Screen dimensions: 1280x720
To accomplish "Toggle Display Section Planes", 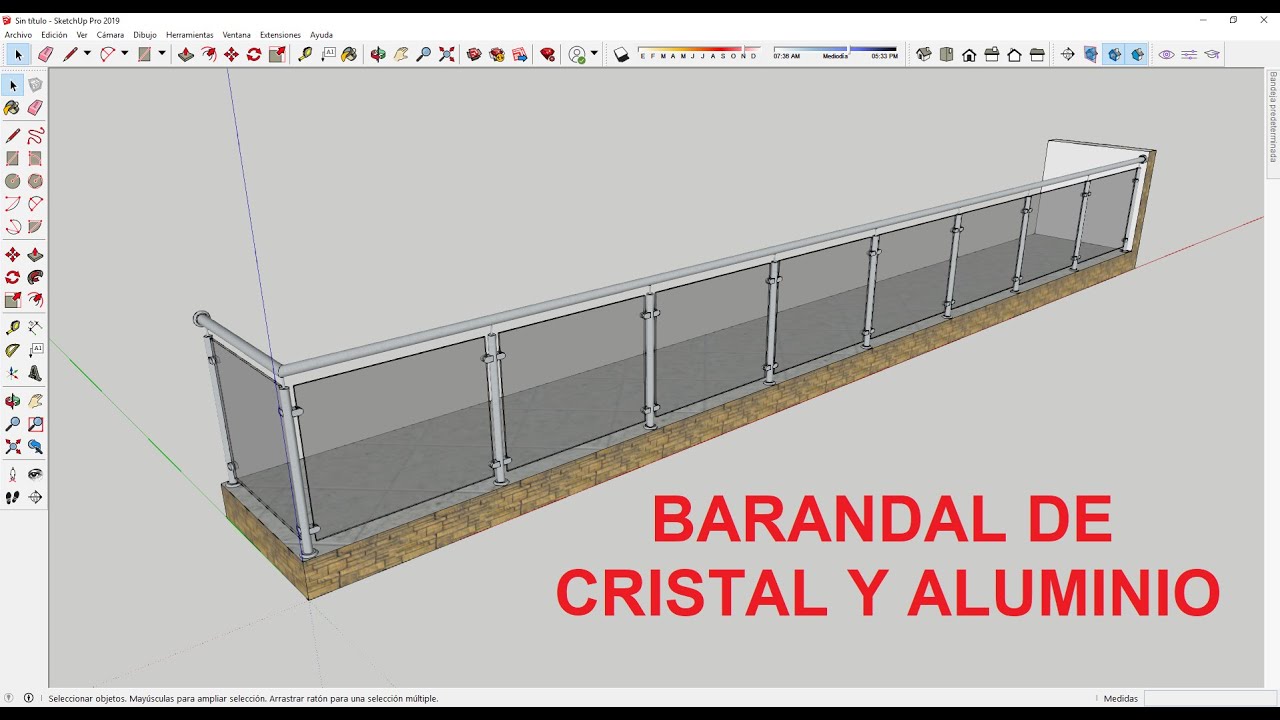I will point(1091,54).
